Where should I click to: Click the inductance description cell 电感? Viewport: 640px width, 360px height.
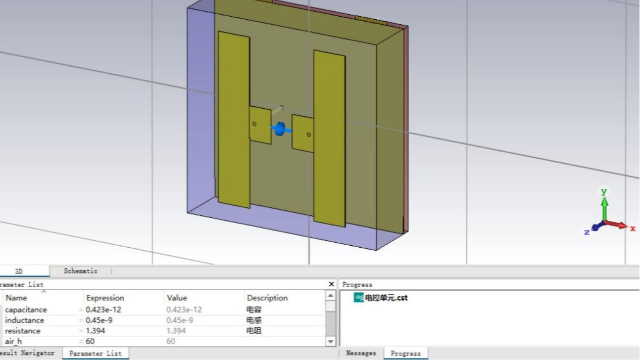(253, 320)
